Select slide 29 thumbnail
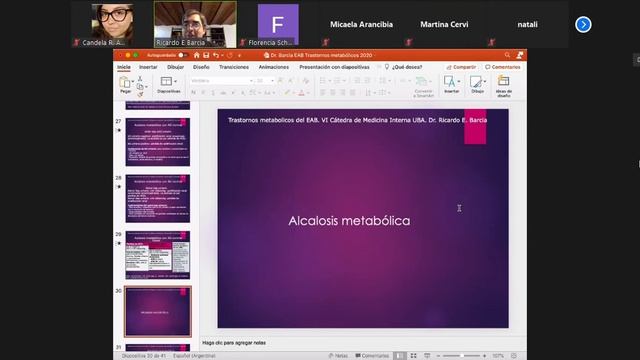This screenshot has width=640, height=360. coord(158,255)
